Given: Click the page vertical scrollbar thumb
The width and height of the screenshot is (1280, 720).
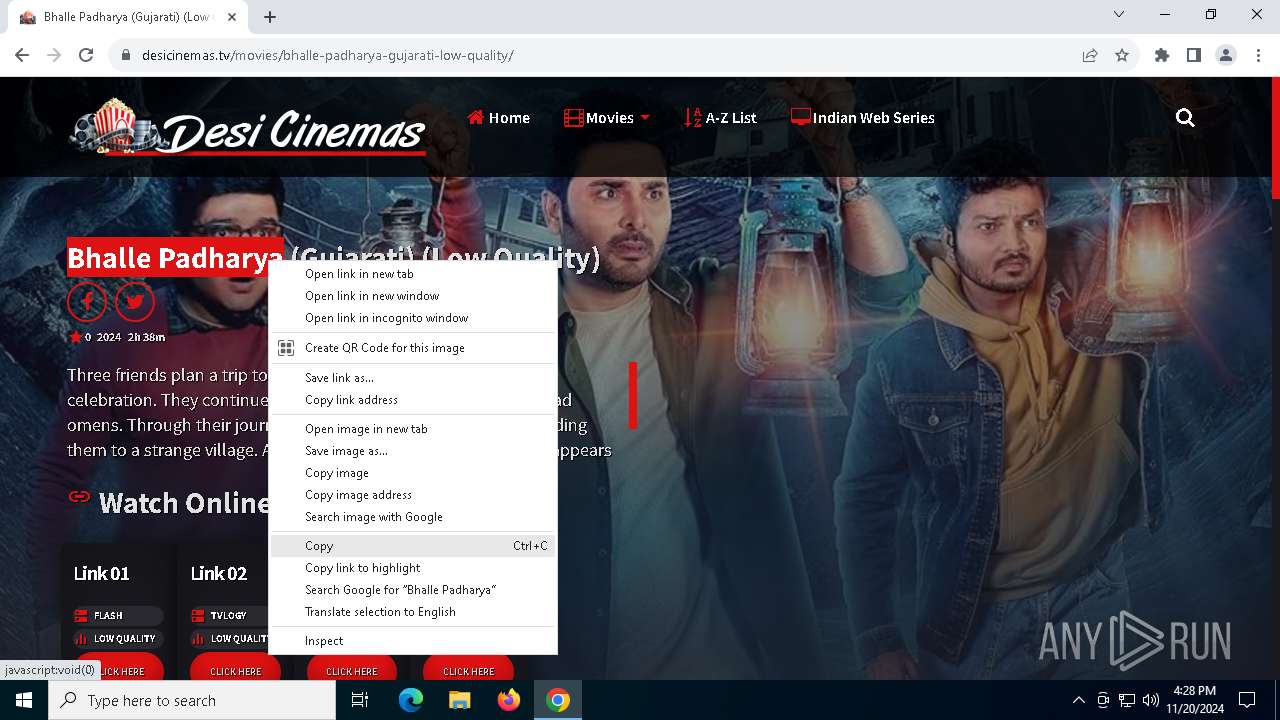Looking at the screenshot, I should click(1275, 138).
